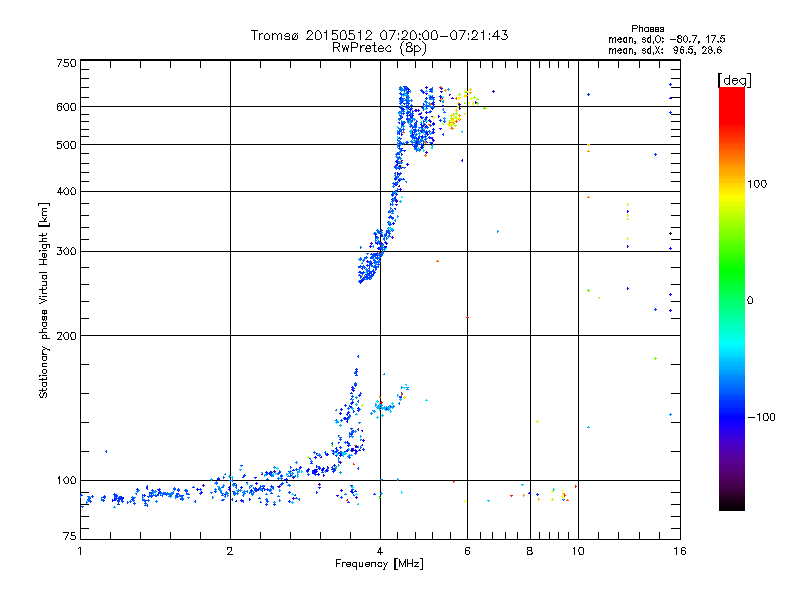Click the y-axis tick label '500'
800x600 pixels.
click(67, 145)
